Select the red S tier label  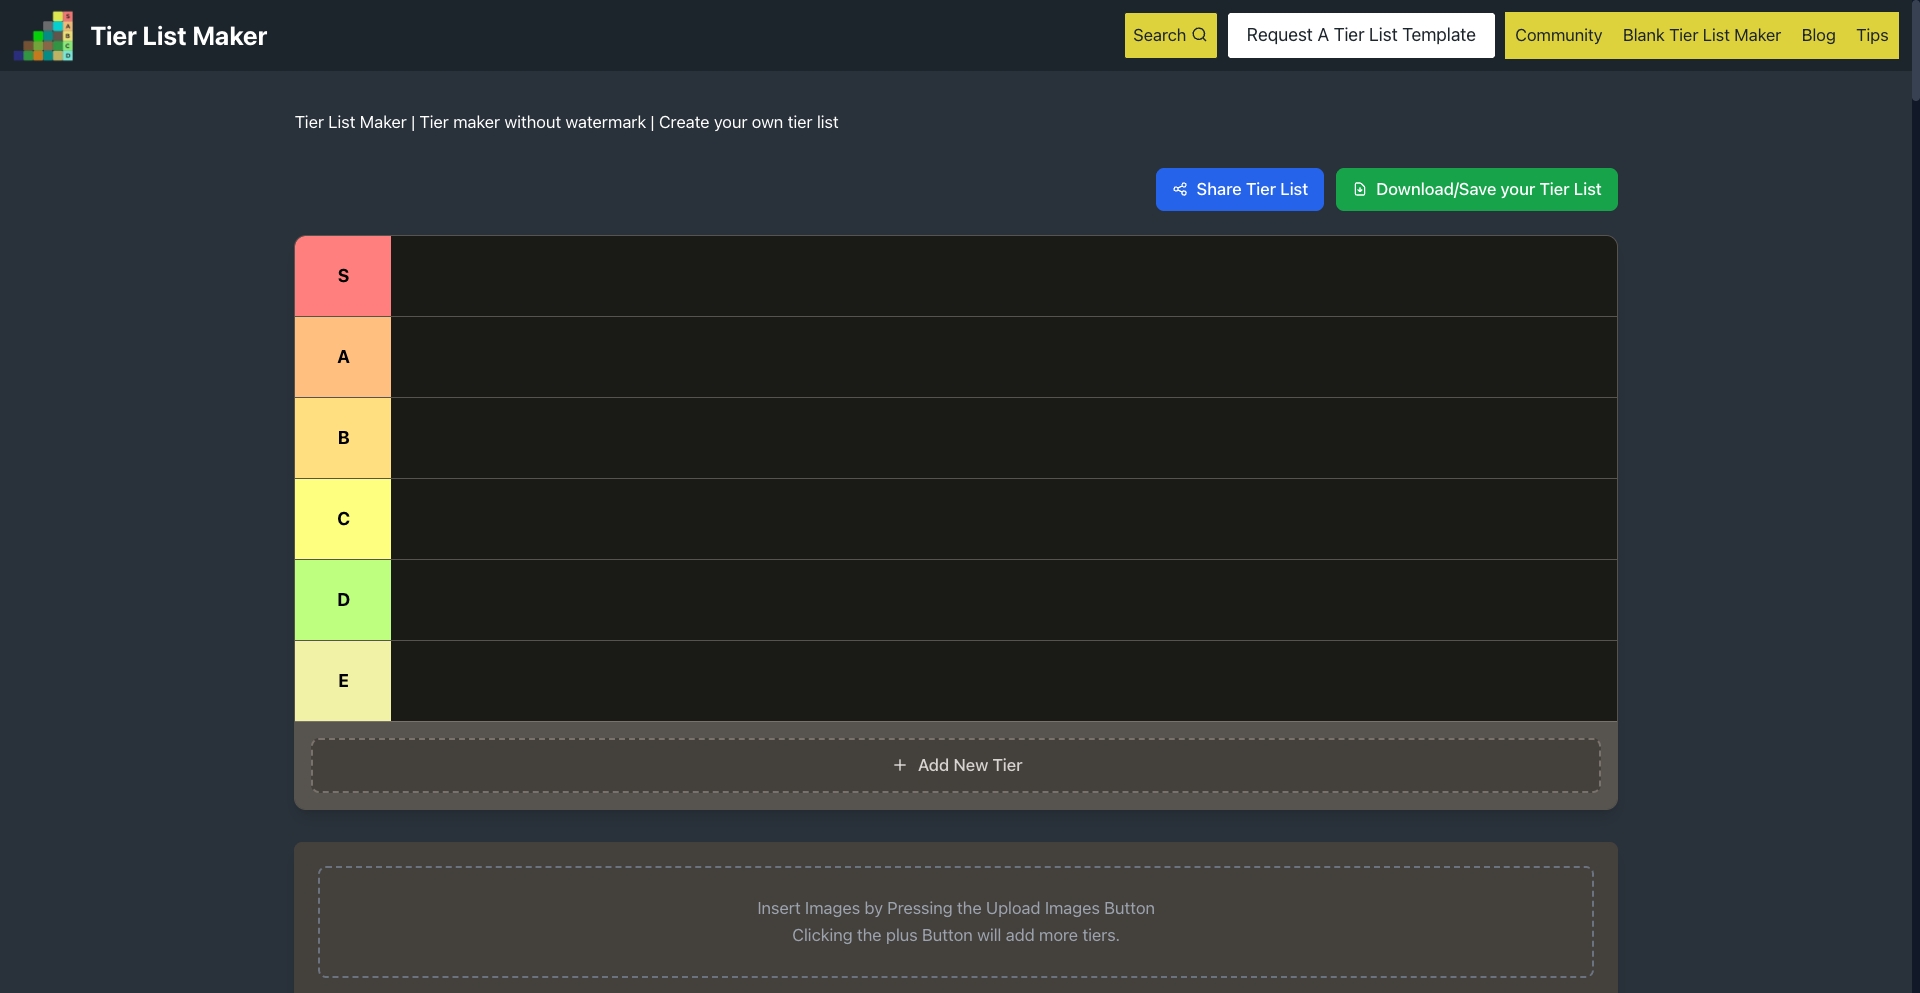click(343, 275)
